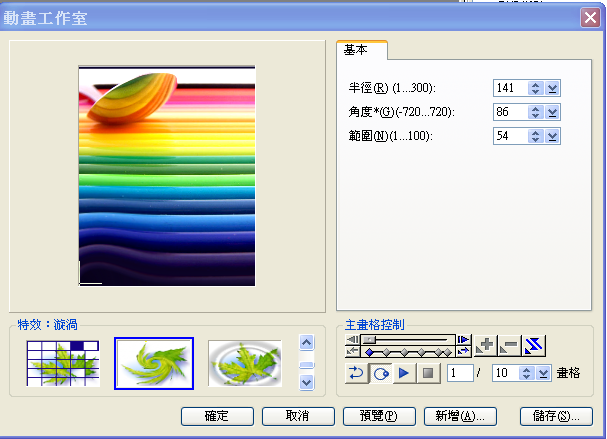Switch to the 基本 tab
Image resolution: width=607 pixels, height=439 pixels.
pos(362,50)
